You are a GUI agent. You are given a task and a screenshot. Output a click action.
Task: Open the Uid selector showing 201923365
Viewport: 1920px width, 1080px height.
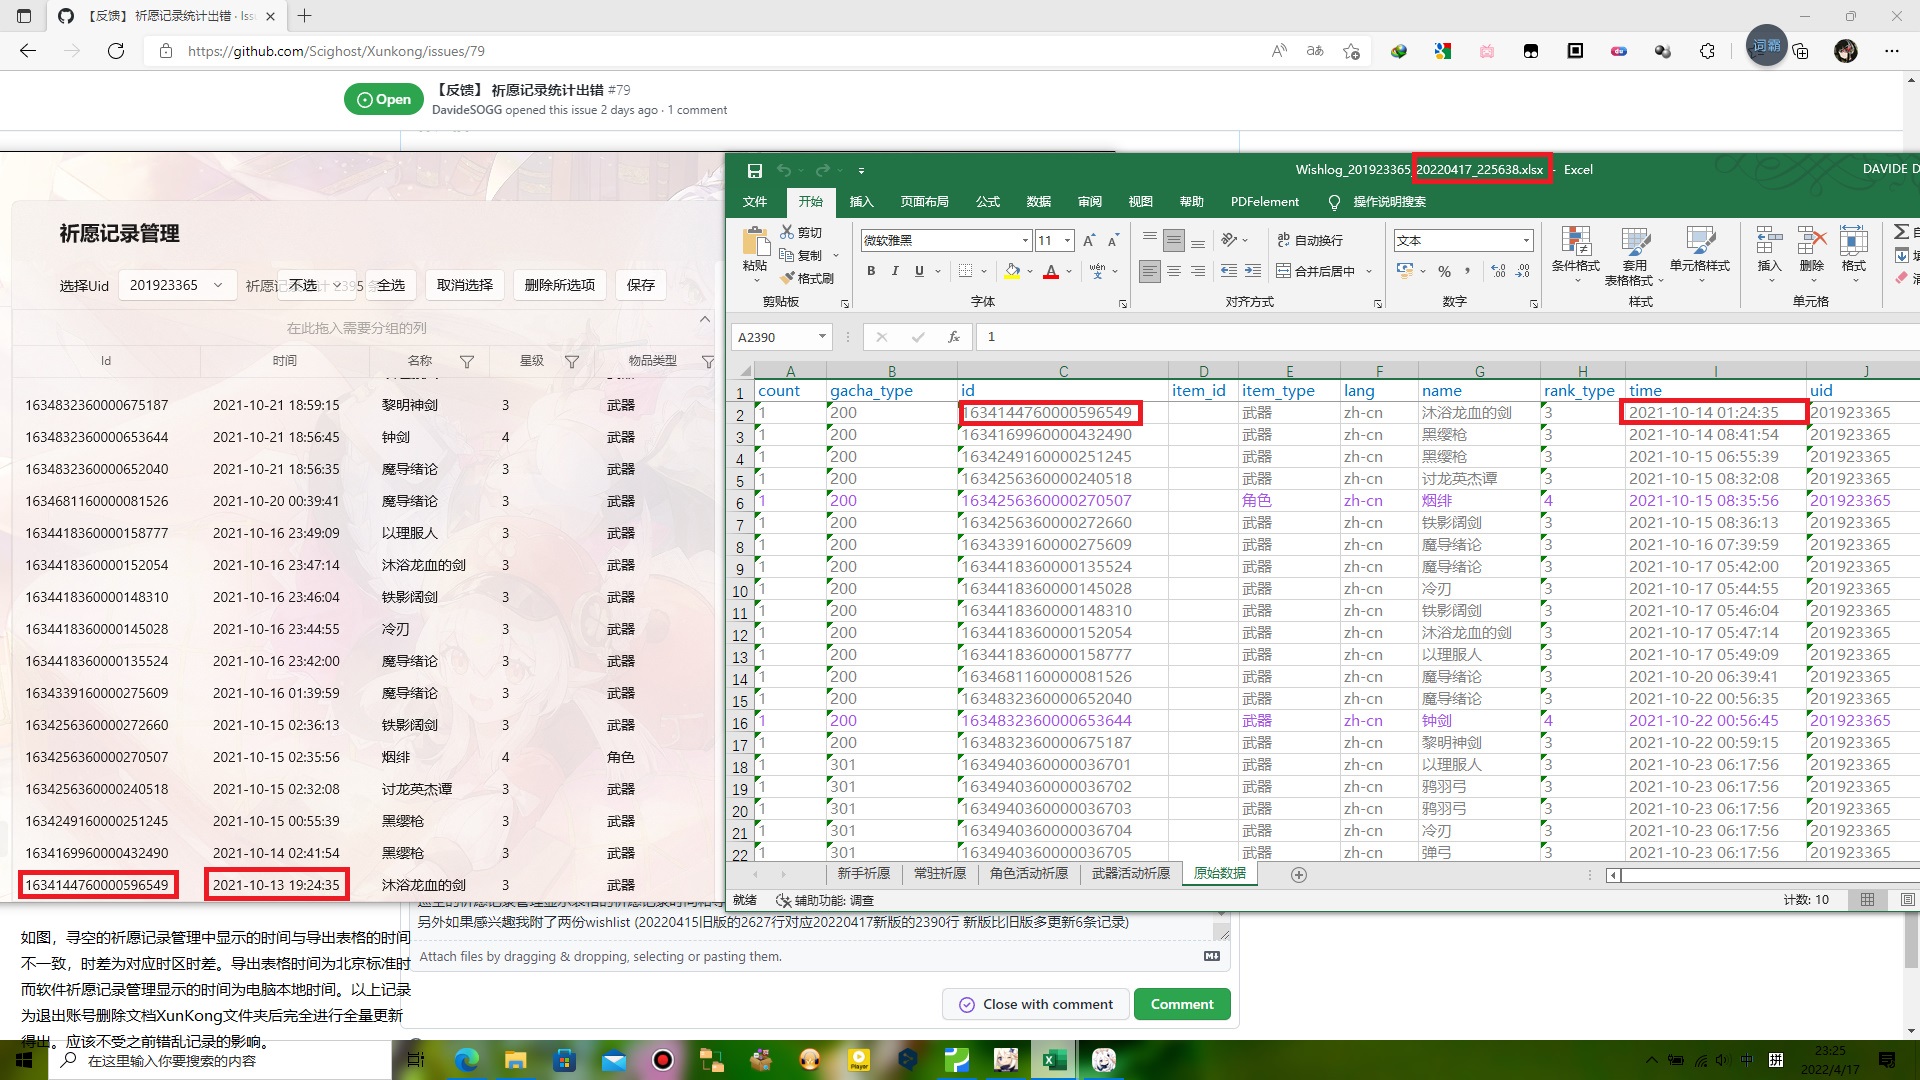177,285
